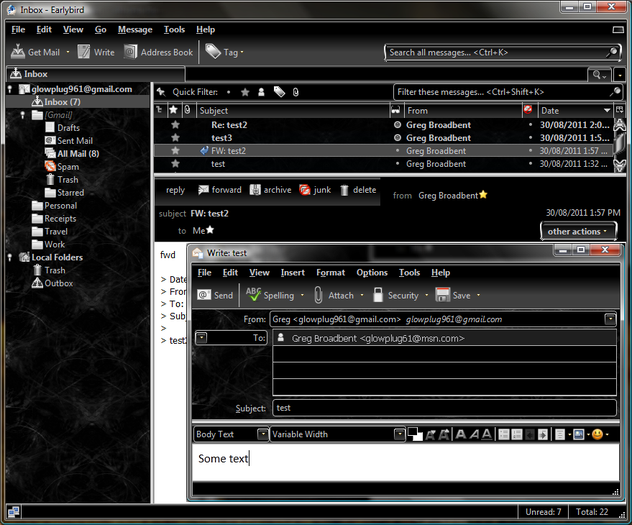Screen dimensions: 632x525
Task: Open the To recipient type dropdown
Action: 201,337
